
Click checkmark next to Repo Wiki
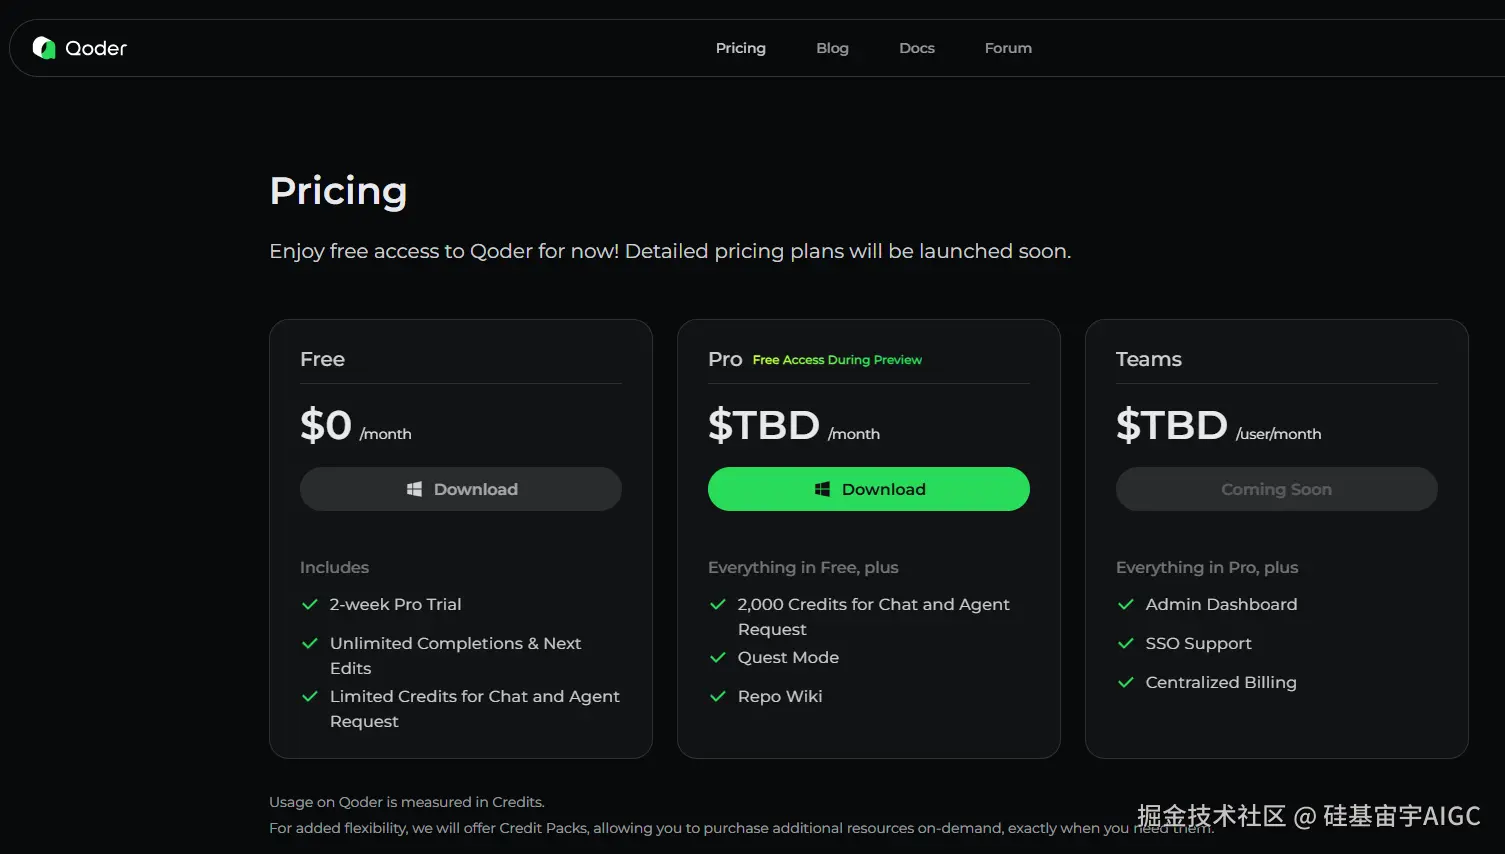[x=717, y=696]
